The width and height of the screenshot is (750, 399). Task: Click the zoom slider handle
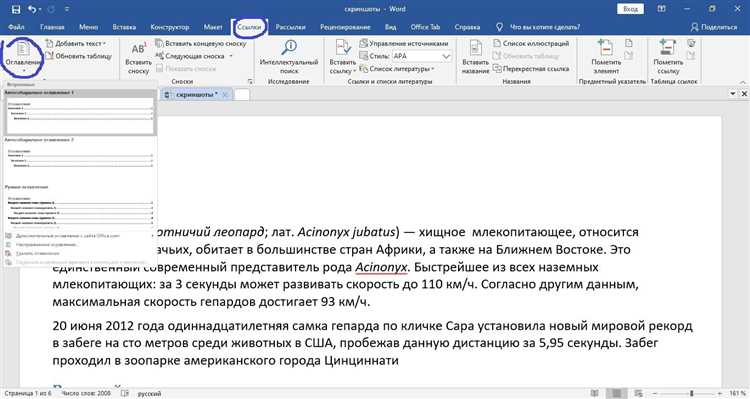692,393
